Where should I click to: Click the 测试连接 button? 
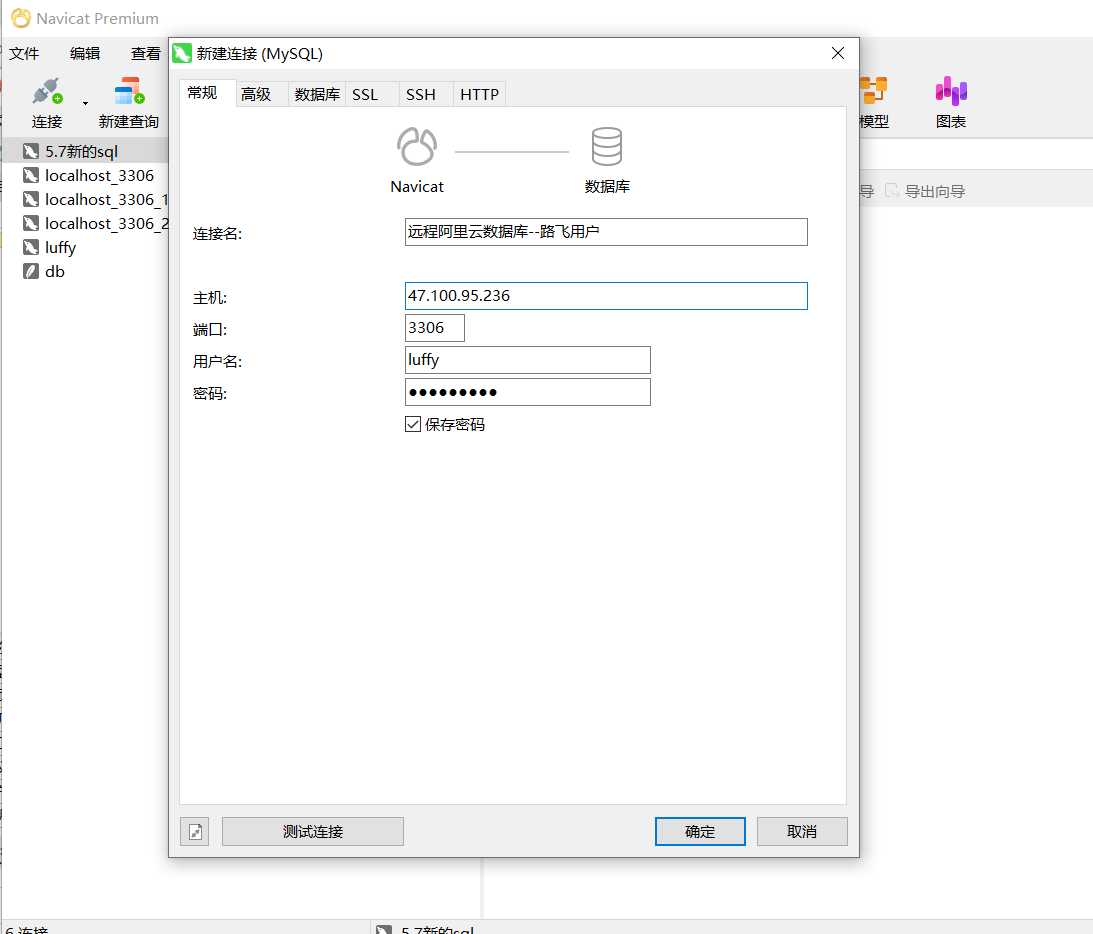313,832
